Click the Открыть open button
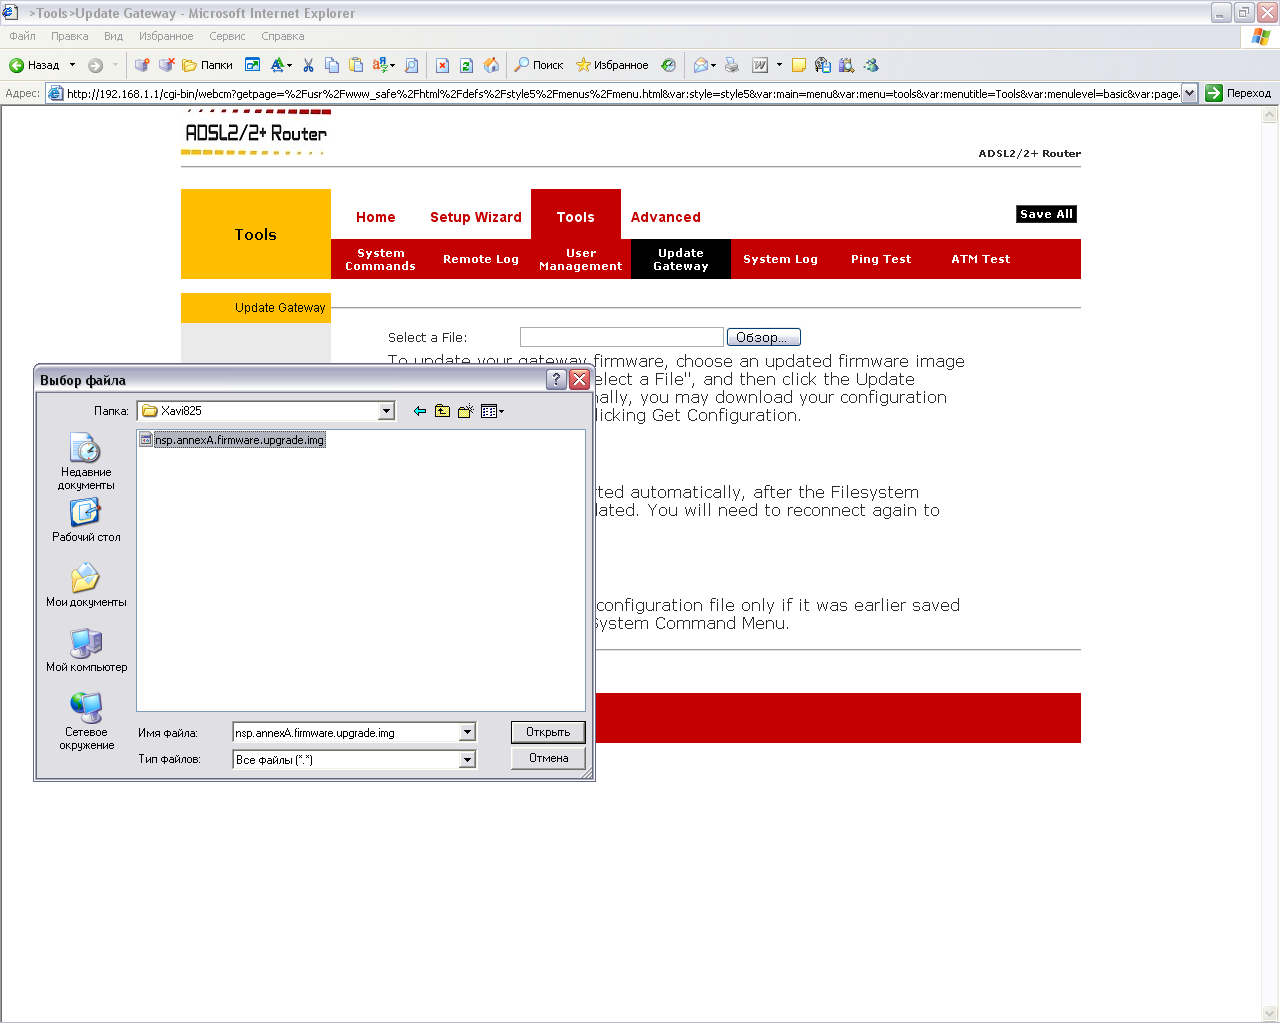This screenshot has width=1280, height=1024. tap(548, 732)
